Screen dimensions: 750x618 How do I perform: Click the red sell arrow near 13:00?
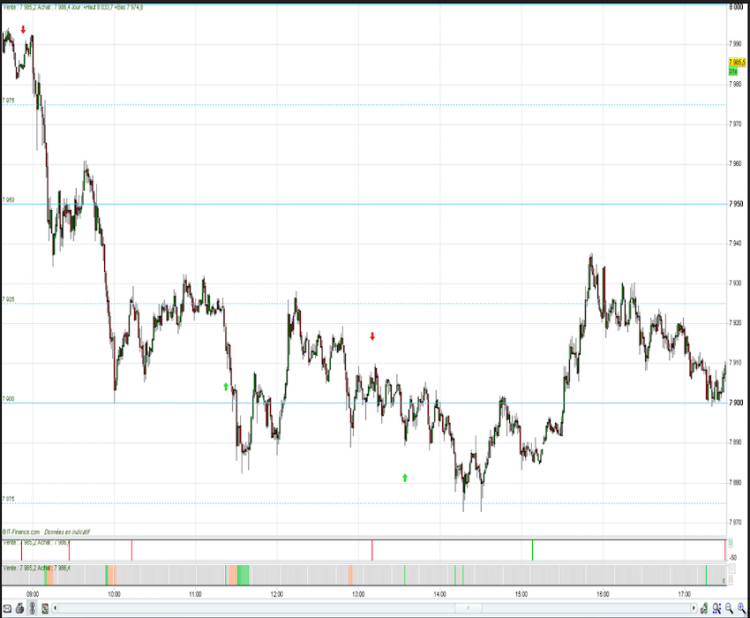372,336
